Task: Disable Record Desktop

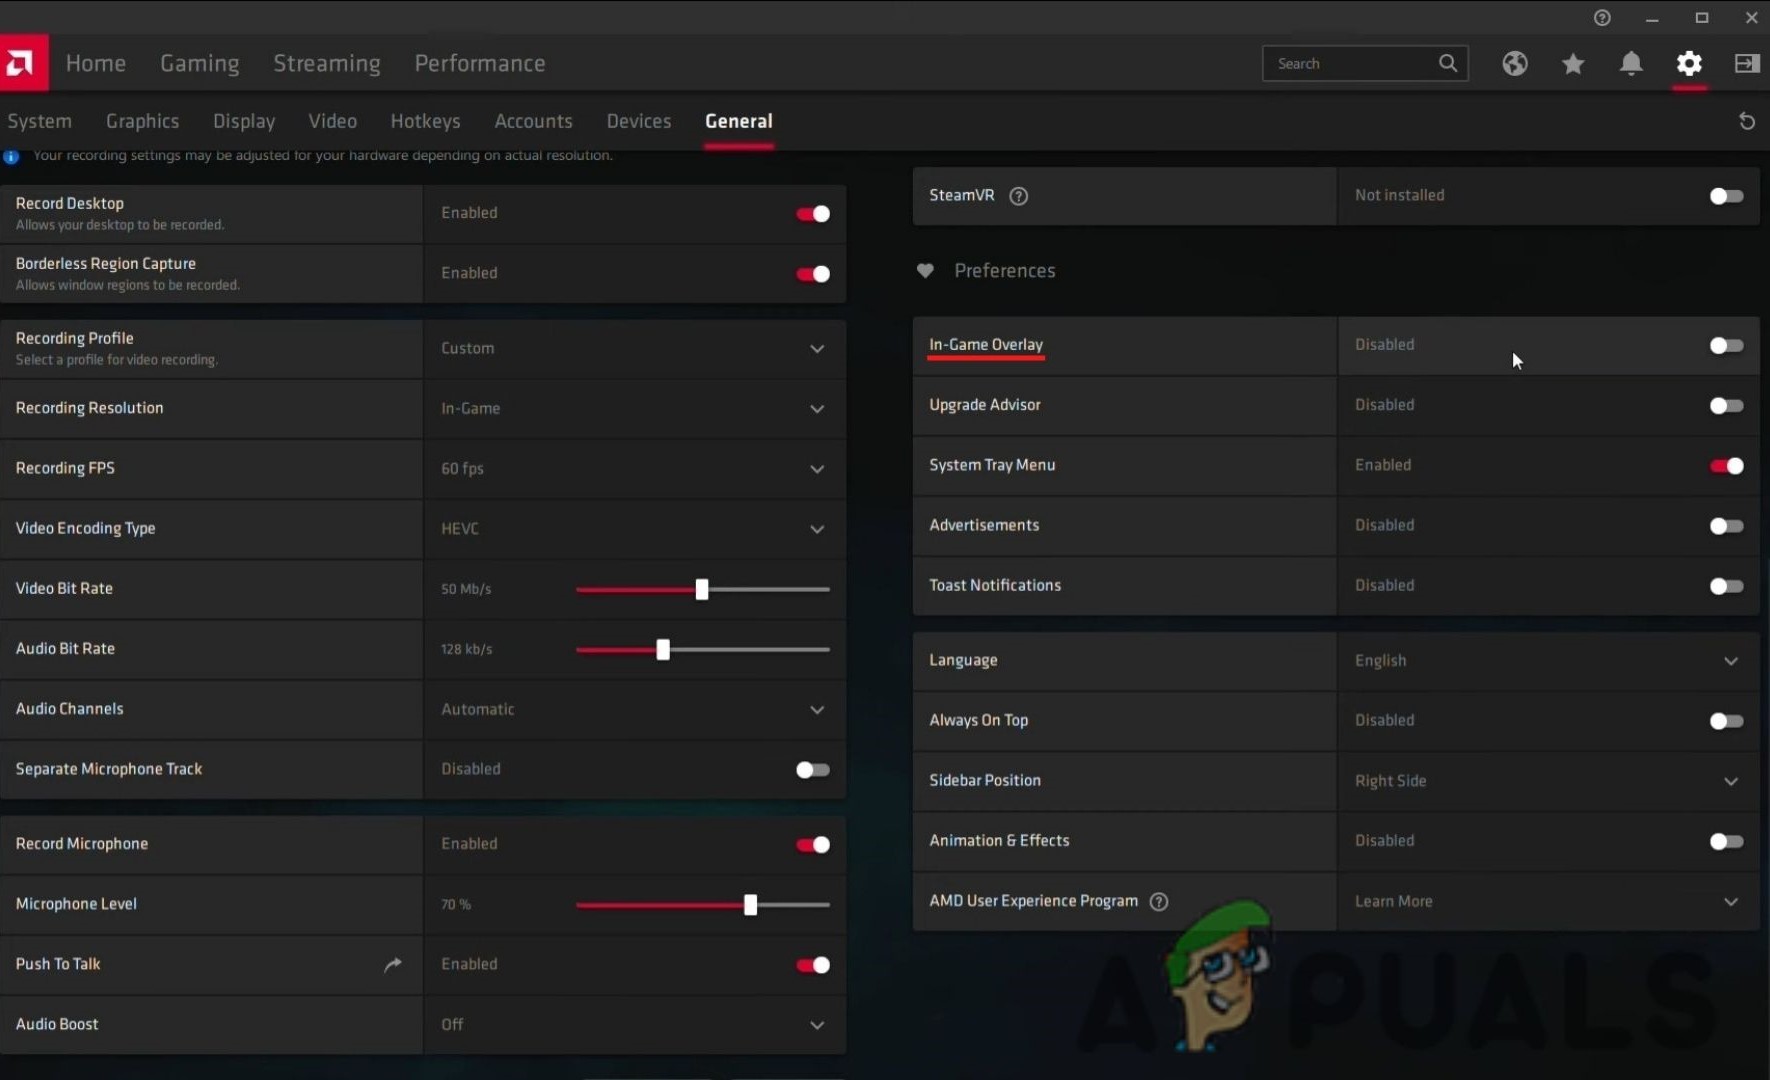Action: point(812,213)
